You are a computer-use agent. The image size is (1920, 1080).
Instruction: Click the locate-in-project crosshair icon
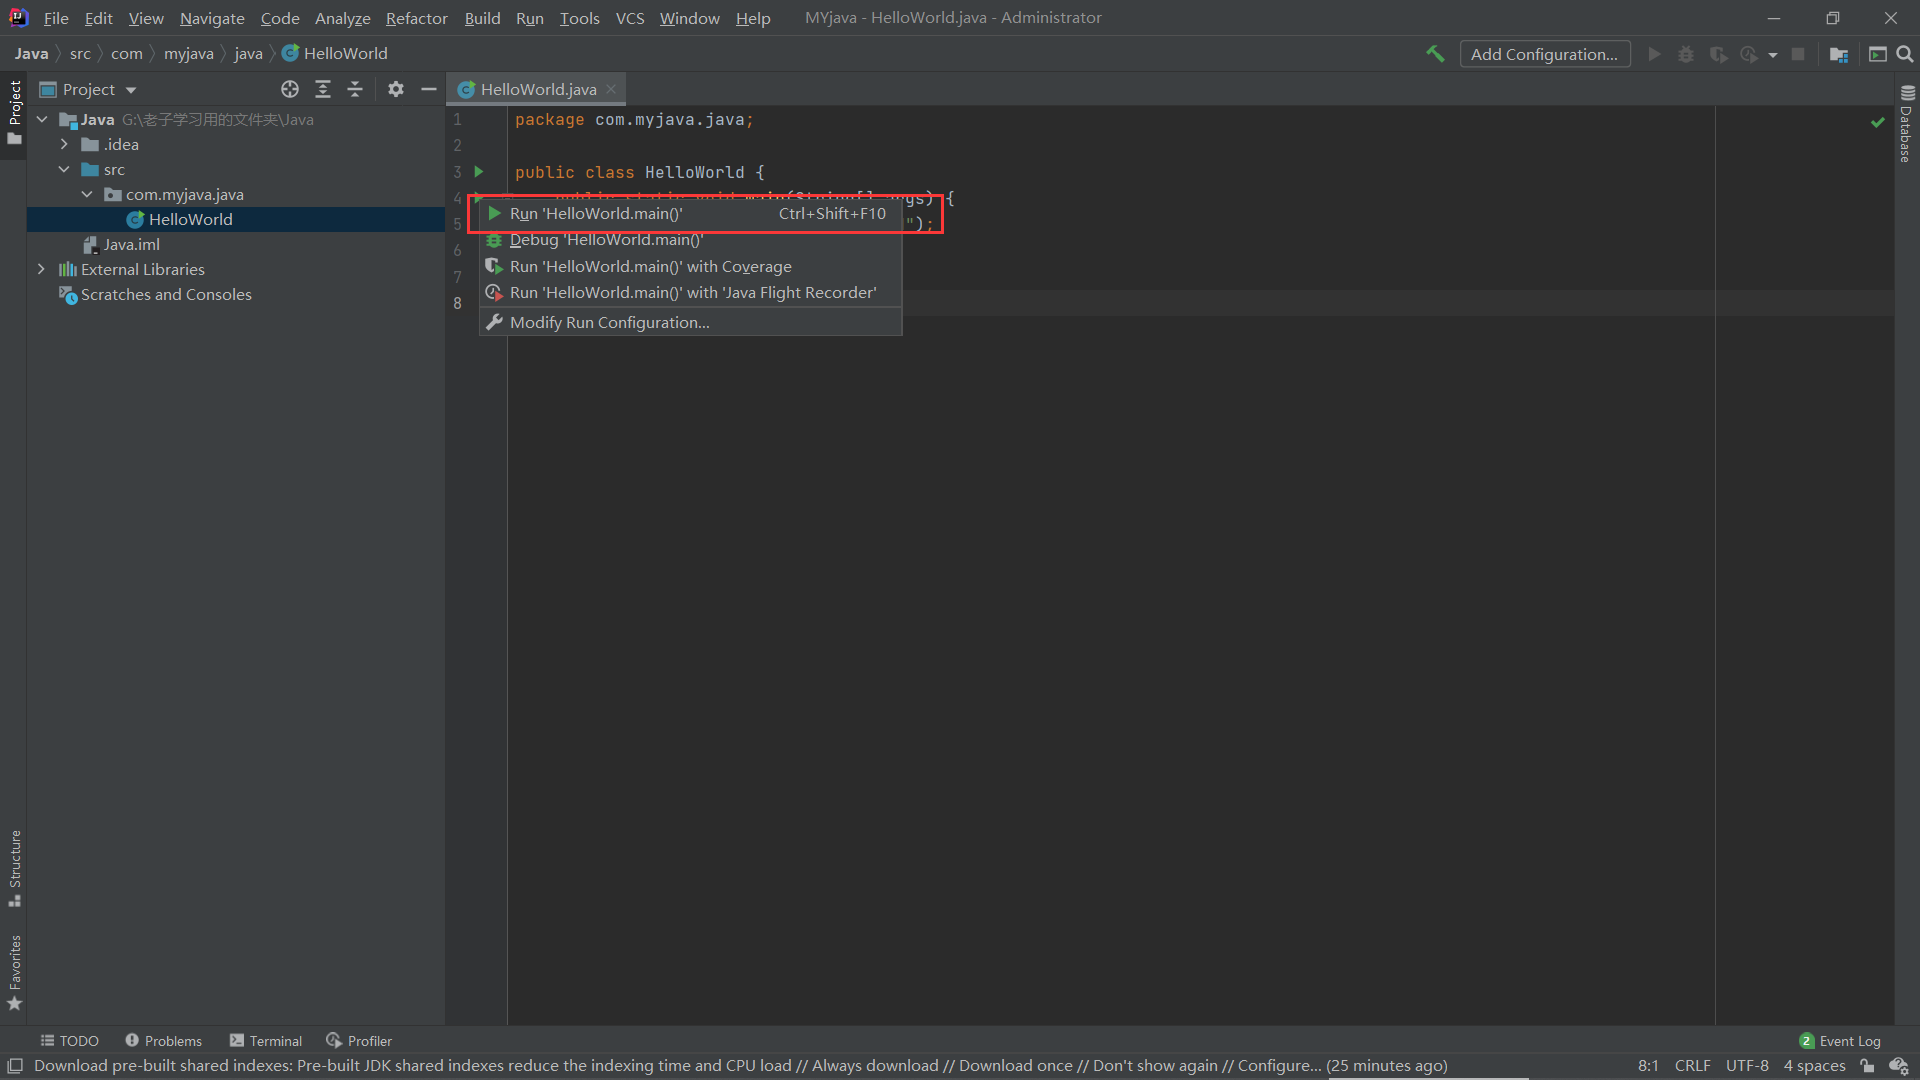[x=290, y=89]
